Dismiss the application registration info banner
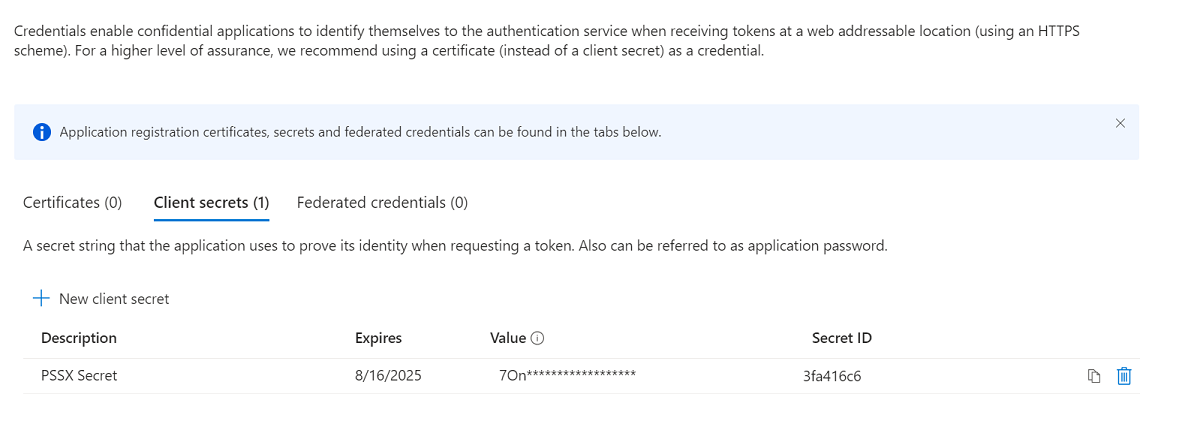1182x430 pixels. [x=1120, y=124]
